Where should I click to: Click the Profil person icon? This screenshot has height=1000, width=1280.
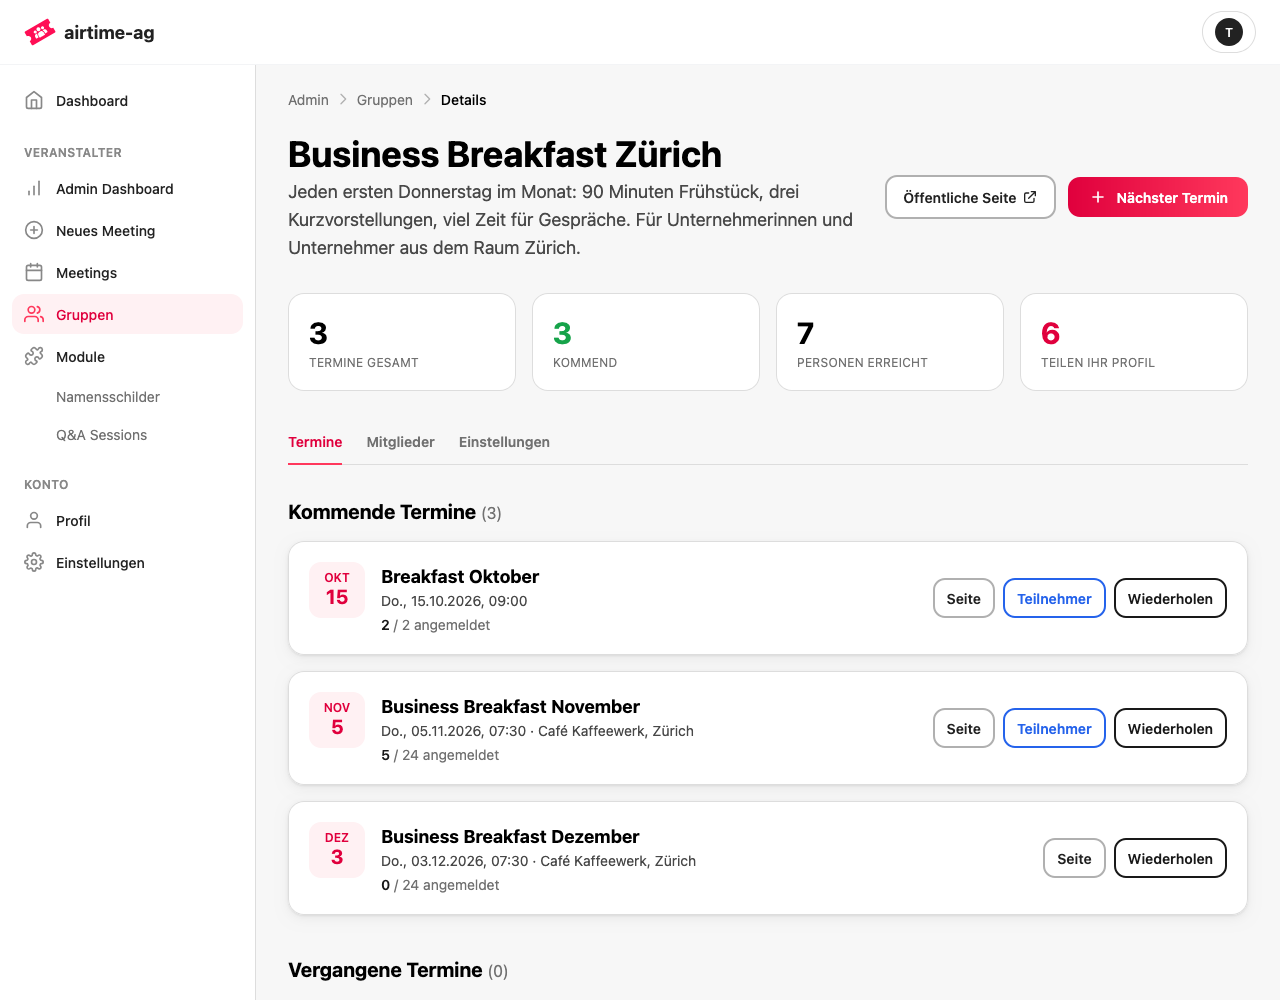coord(34,520)
